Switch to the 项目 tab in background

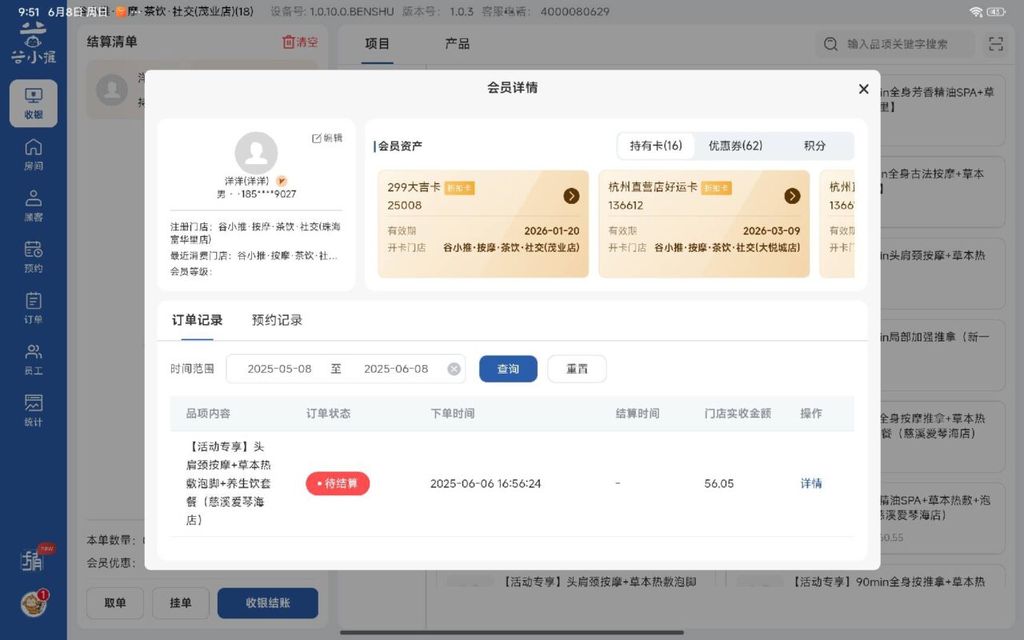click(377, 44)
